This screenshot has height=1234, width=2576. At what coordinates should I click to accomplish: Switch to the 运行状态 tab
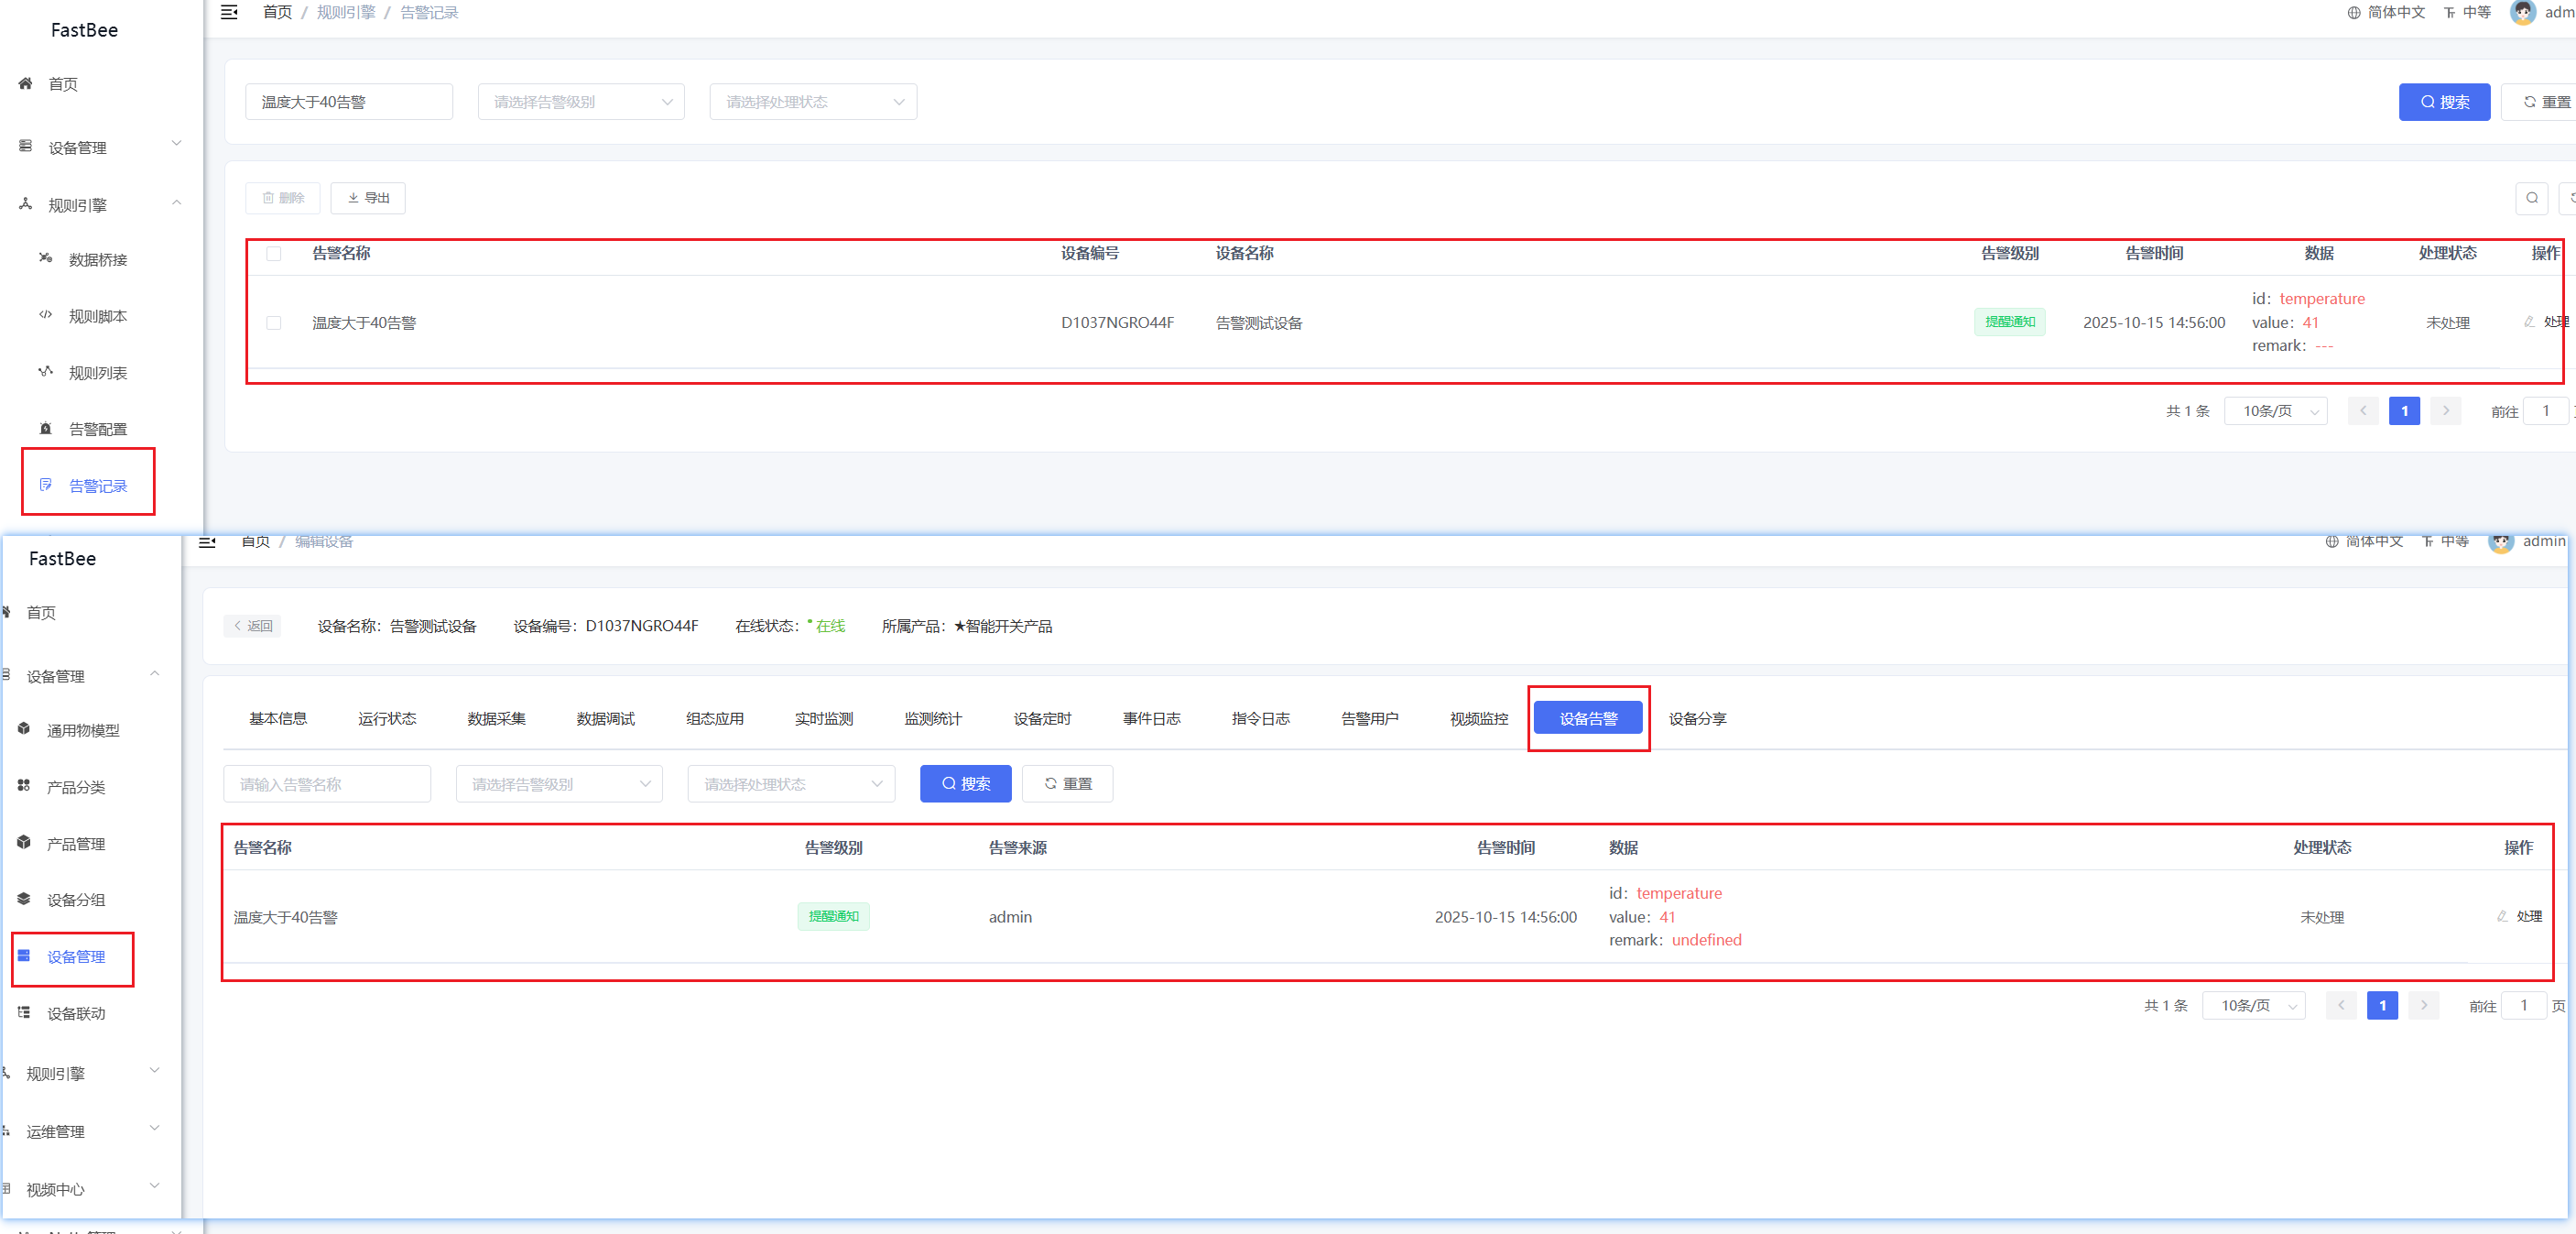tap(387, 719)
